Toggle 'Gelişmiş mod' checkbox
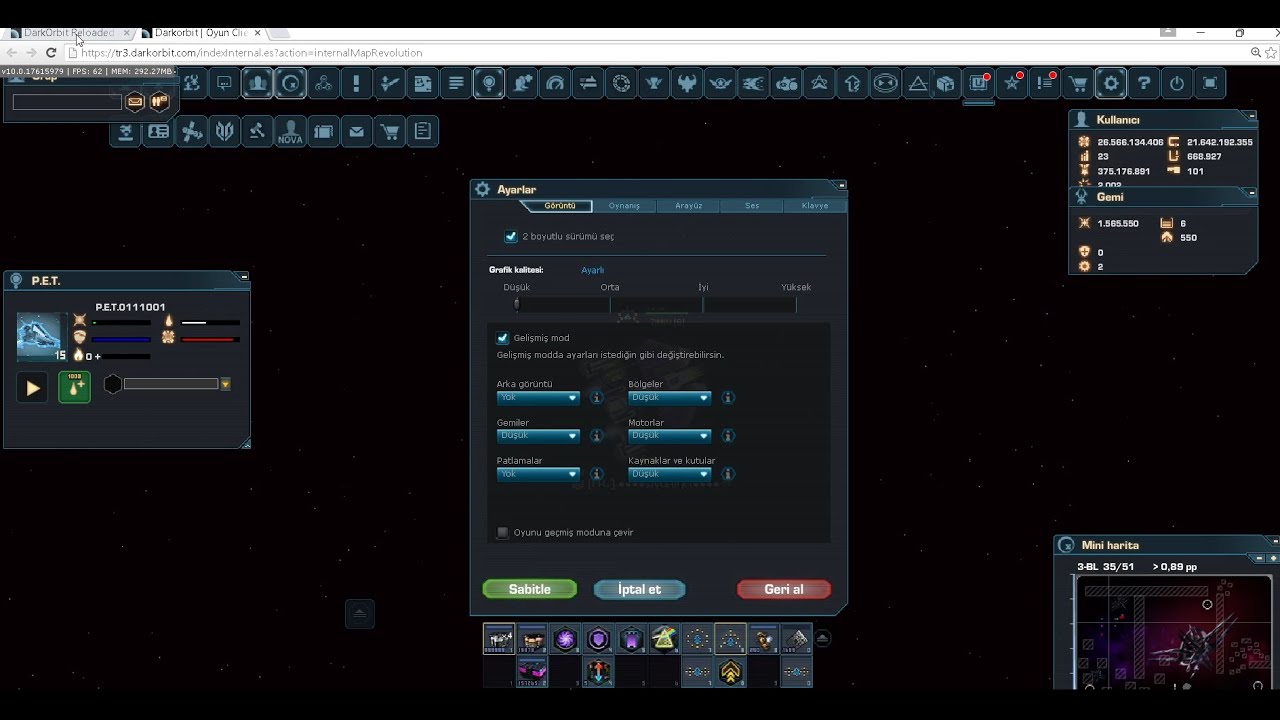This screenshot has width=1280, height=720. (x=502, y=338)
